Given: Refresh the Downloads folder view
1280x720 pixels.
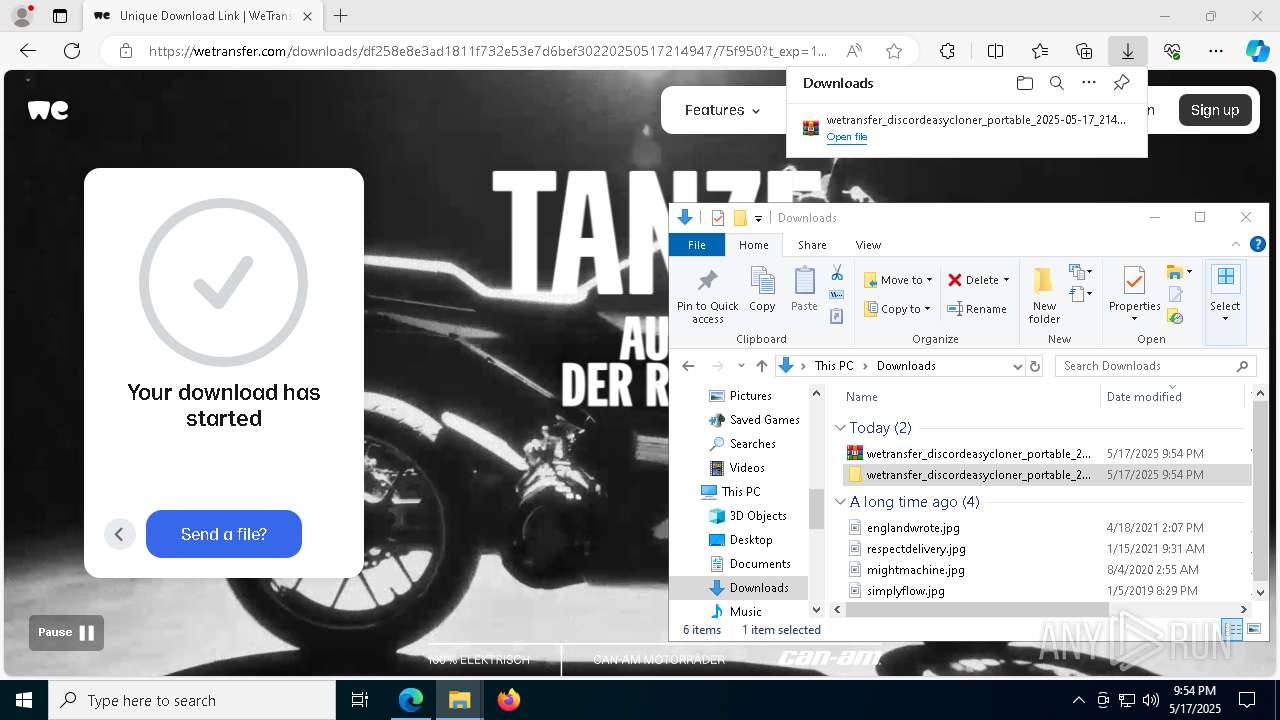Looking at the screenshot, I should (1035, 366).
